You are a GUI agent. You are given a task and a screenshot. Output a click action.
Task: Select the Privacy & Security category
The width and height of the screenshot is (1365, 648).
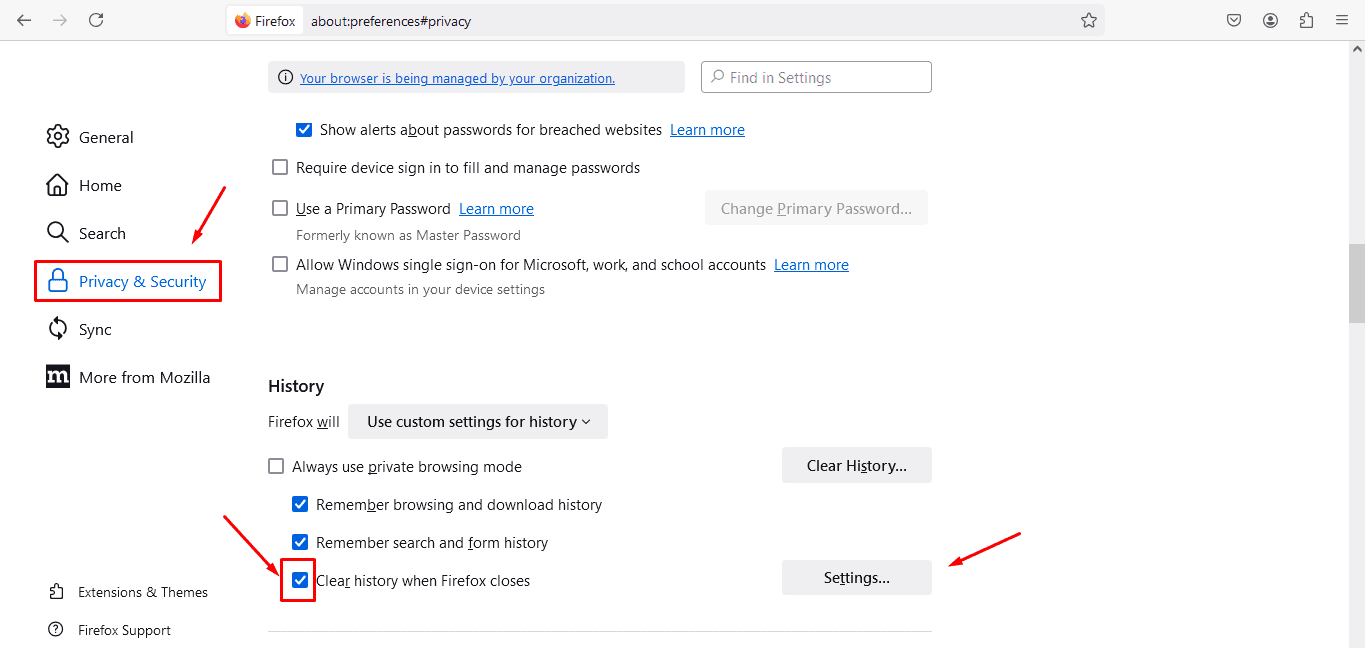(x=128, y=281)
